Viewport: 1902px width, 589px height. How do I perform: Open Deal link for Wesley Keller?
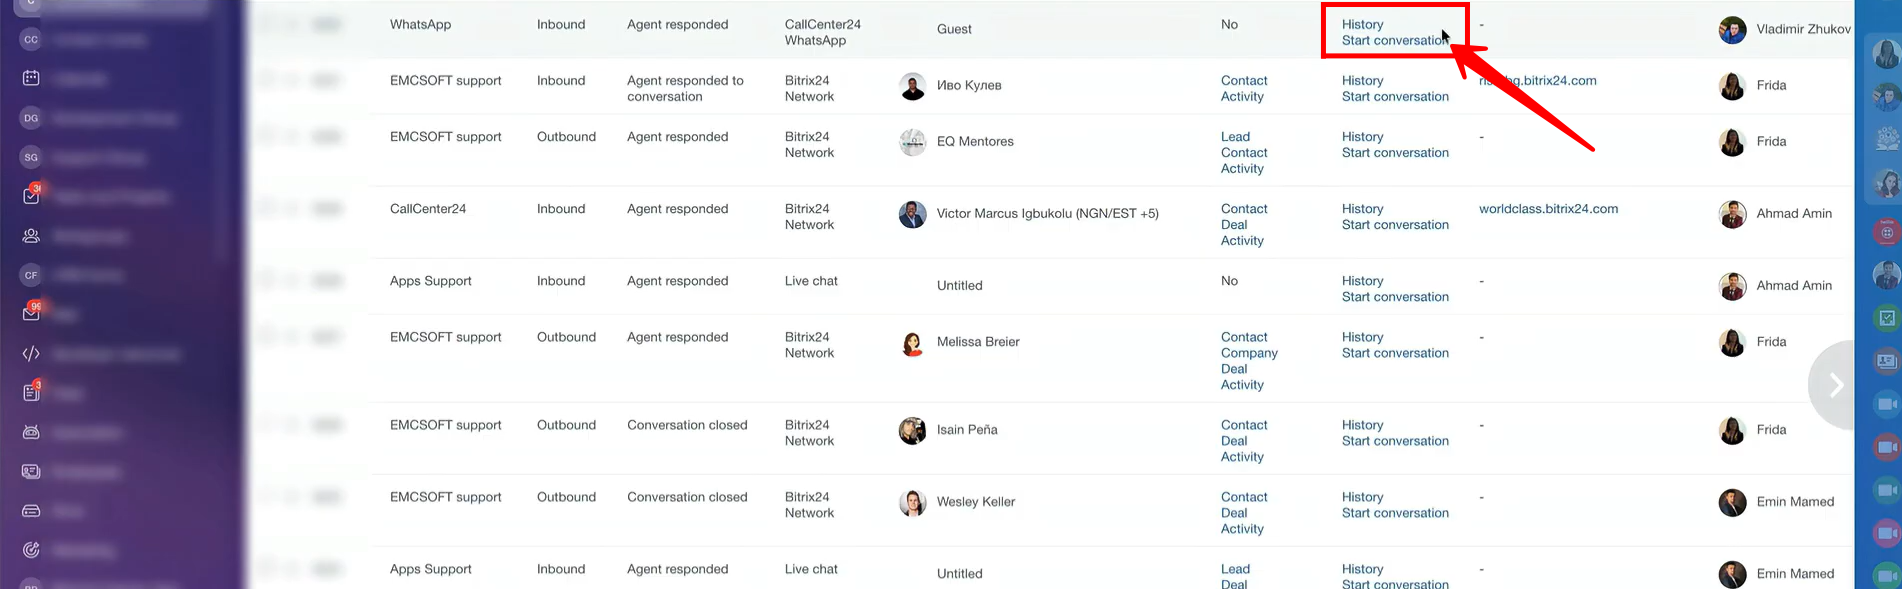click(1234, 513)
